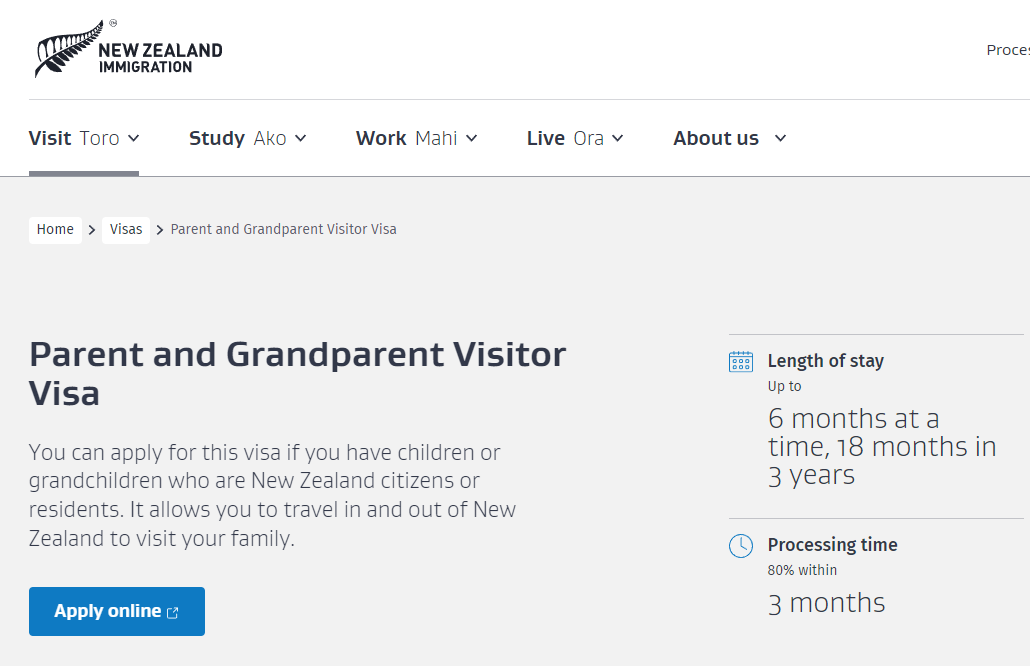Image resolution: width=1030 pixels, height=666 pixels.
Task: Expand the Study Ako menu chevron
Action: tap(301, 138)
